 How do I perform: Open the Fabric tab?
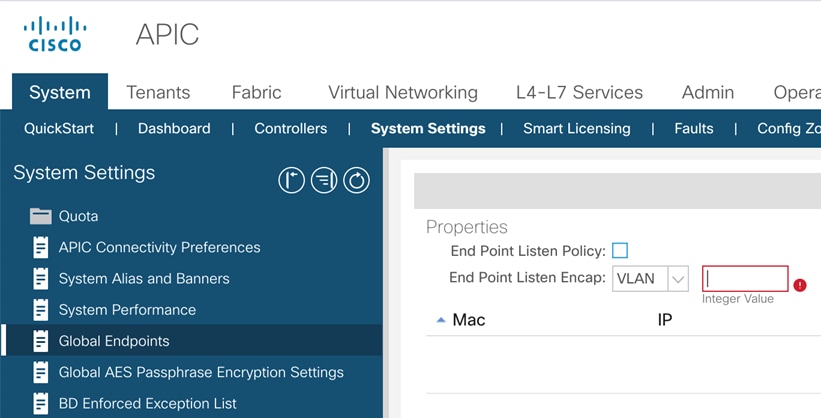point(257,92)
